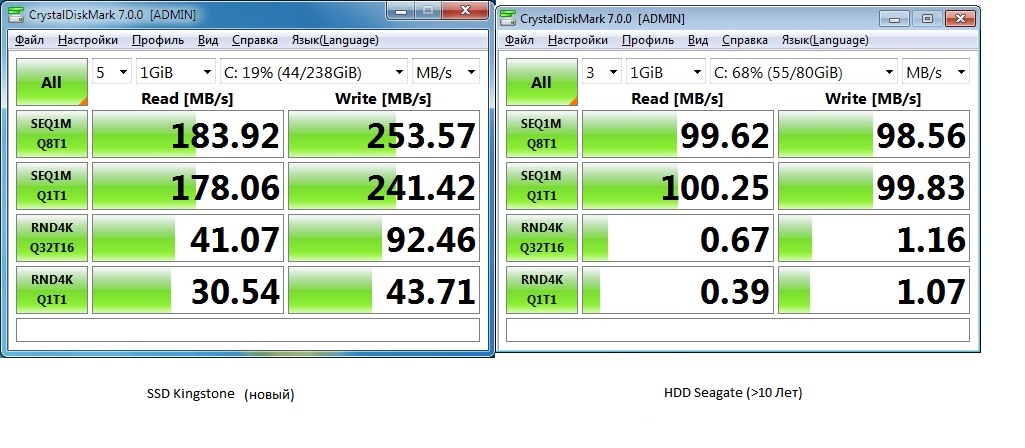Start RND4K Q1T1 test in right window
1025x448 pixels.
(541, 290)
